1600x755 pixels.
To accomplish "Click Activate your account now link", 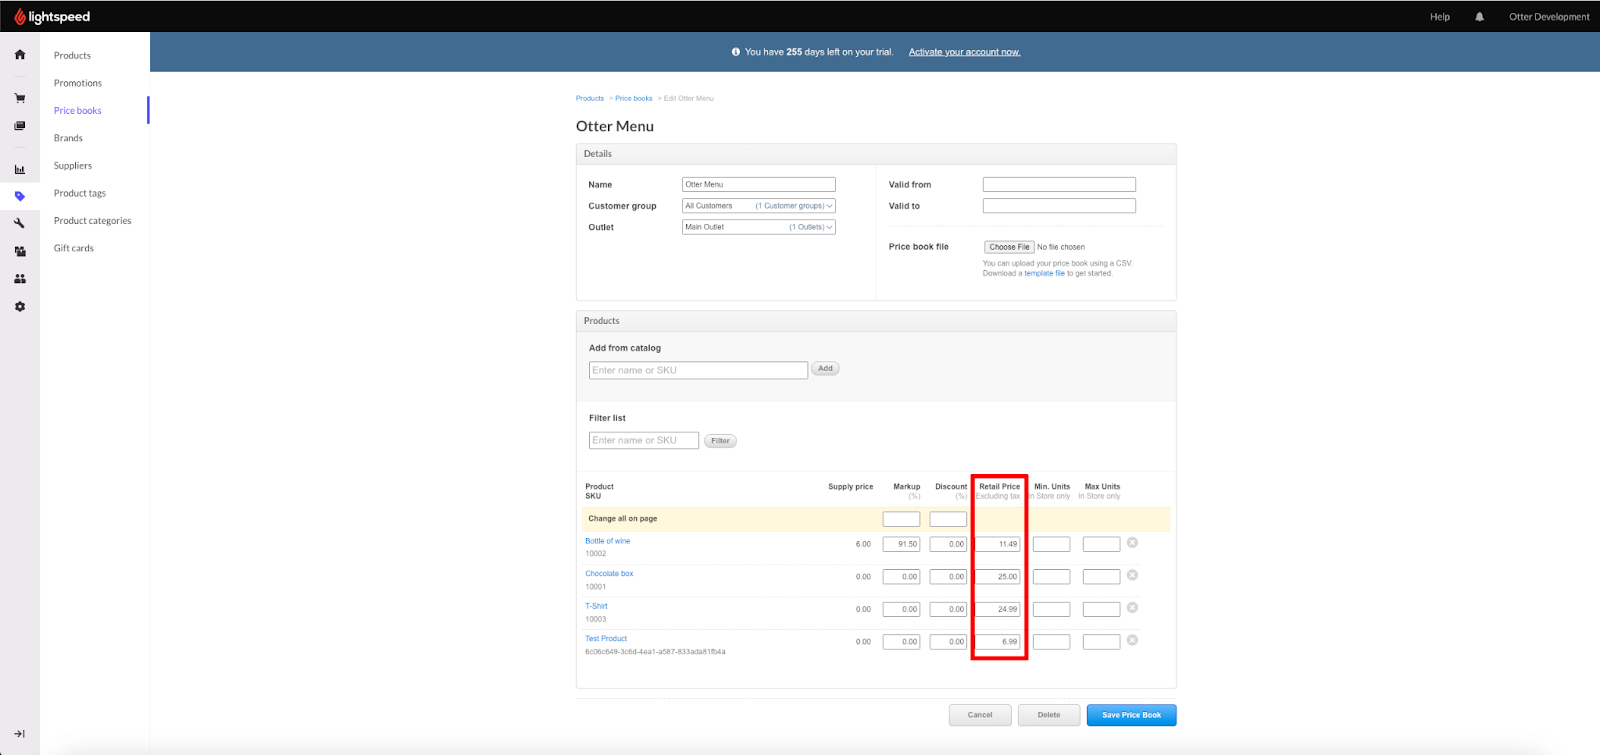I will [964, 52].
